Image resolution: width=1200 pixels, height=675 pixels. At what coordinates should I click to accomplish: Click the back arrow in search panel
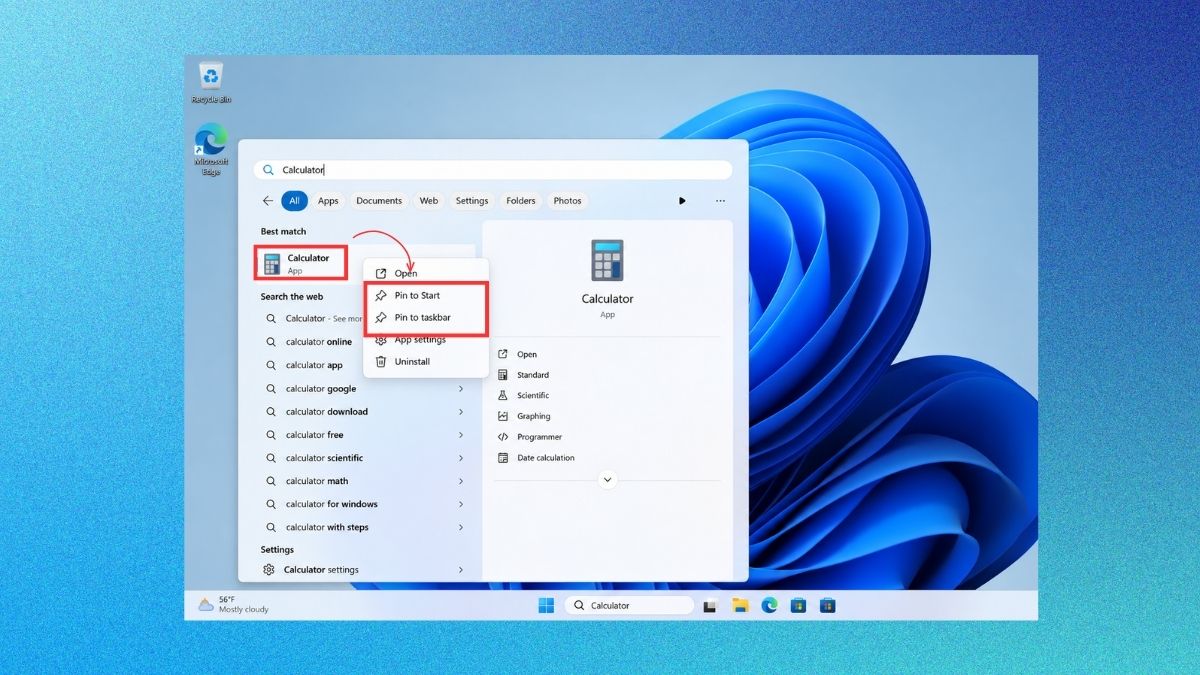(267, 201)
